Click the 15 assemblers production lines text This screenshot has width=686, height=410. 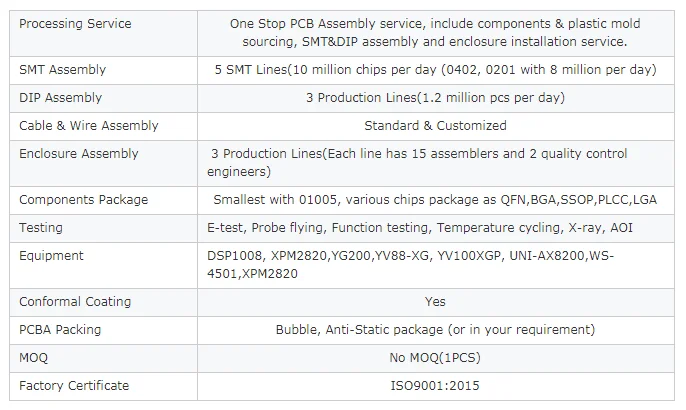420,162
